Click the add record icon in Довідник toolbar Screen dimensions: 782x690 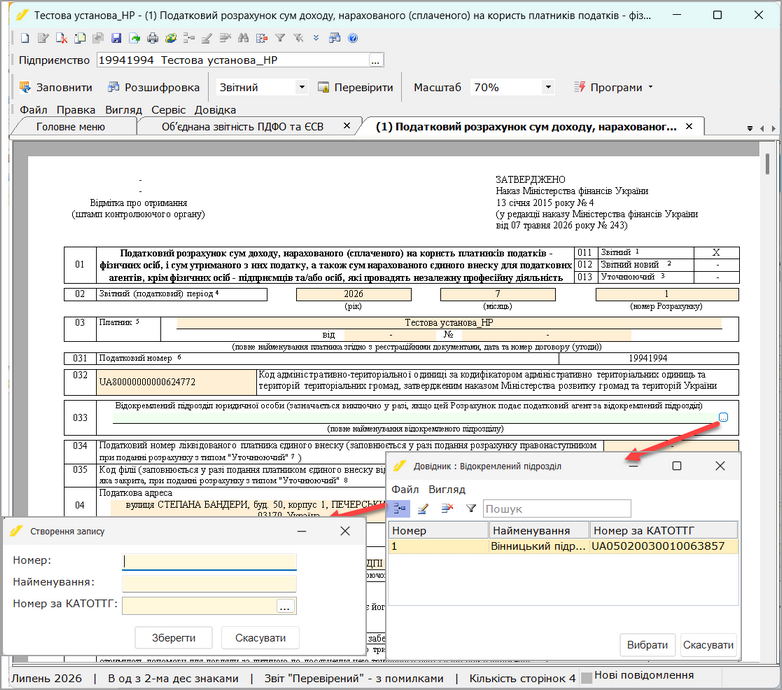pos(399,509)
